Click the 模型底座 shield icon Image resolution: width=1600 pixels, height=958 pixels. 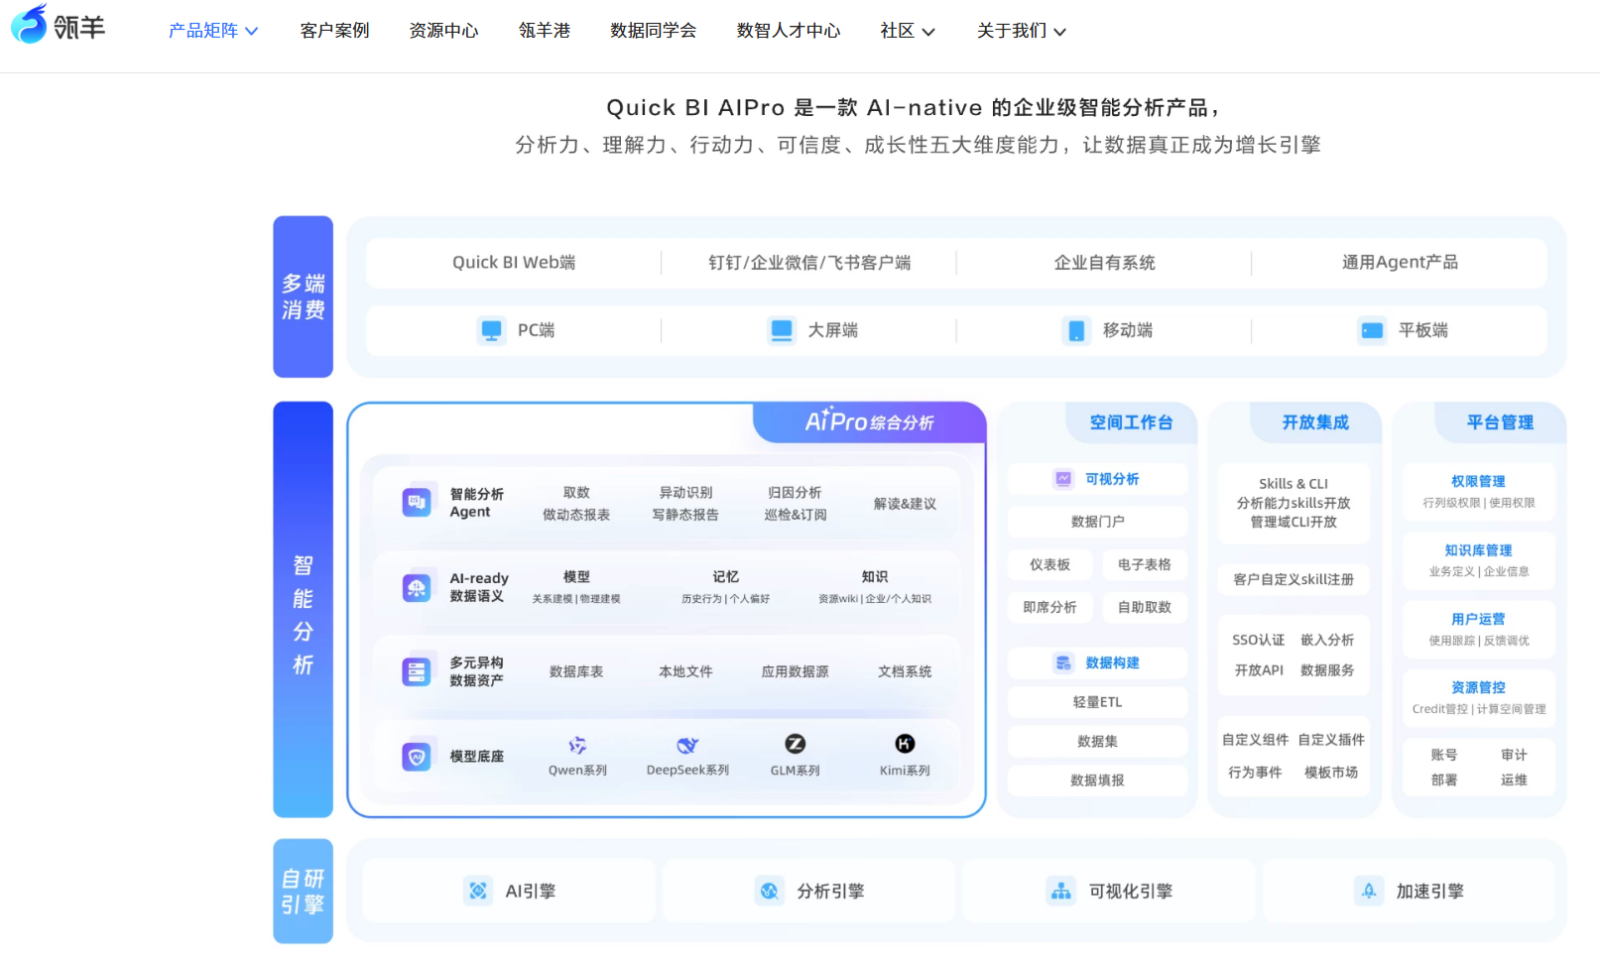coord(417,756)
